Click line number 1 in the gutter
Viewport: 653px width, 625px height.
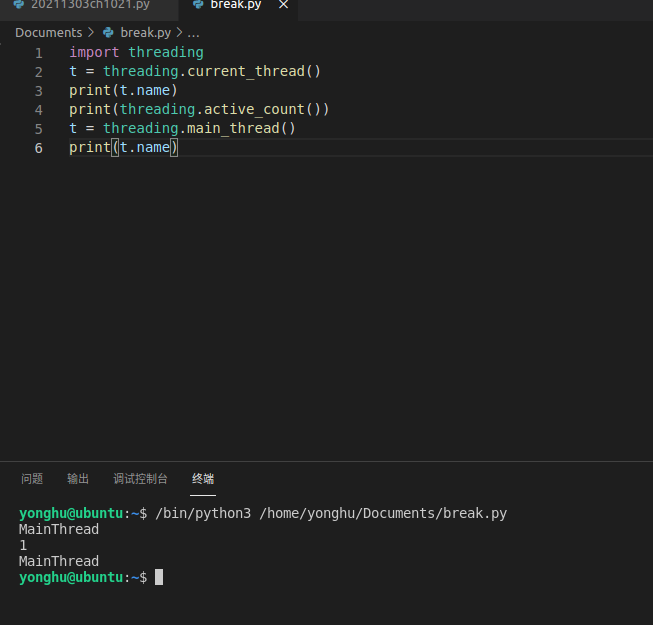39,53
